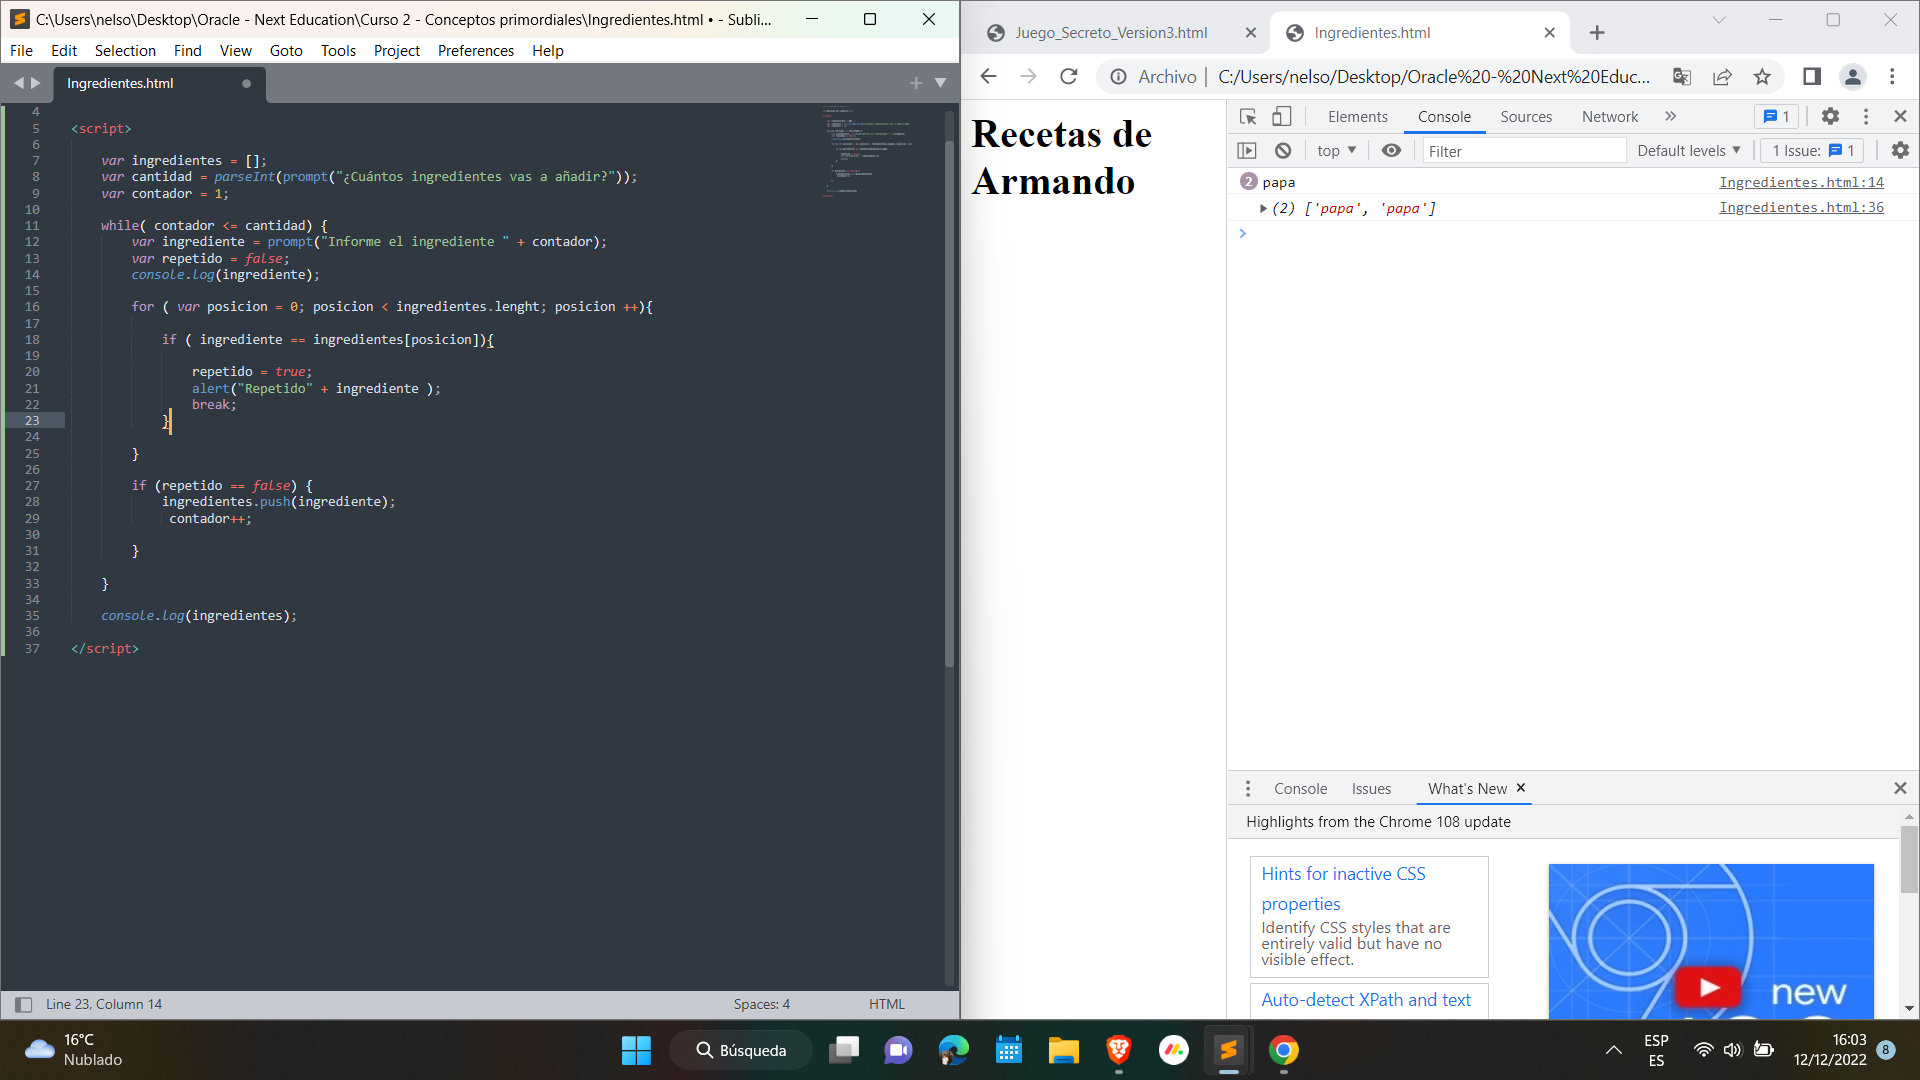Open the Preferences menu in Sublime Text
1920x1080 pixels.
476,51
